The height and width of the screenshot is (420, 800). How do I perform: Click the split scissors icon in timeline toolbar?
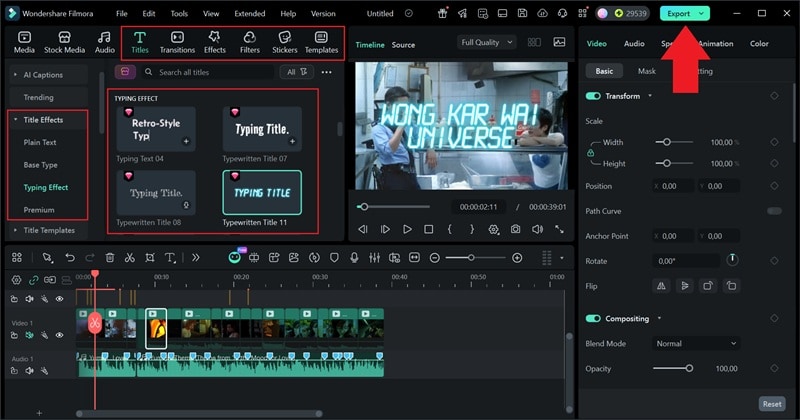pyautogui.click(x=130, y=258)
